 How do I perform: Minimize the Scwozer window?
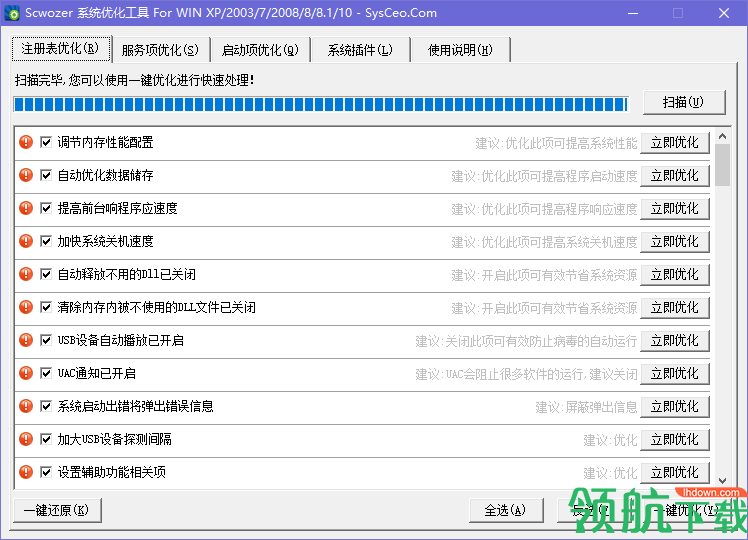tap(633, 13)
